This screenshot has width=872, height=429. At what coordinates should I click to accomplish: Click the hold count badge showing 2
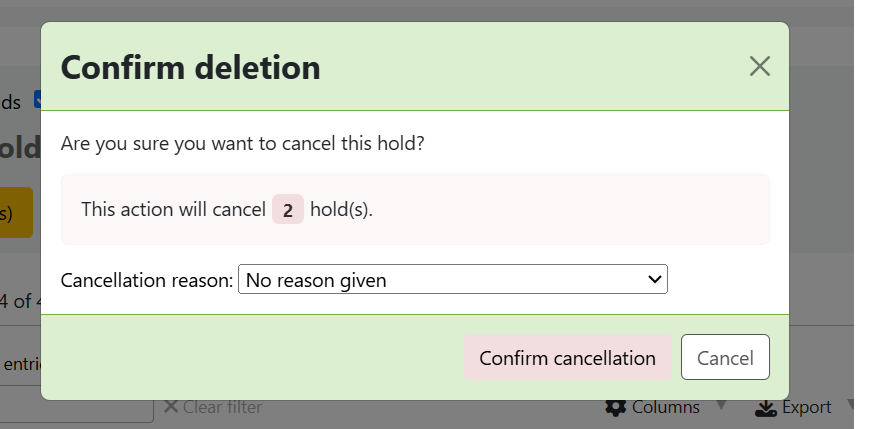pos(287,210)
